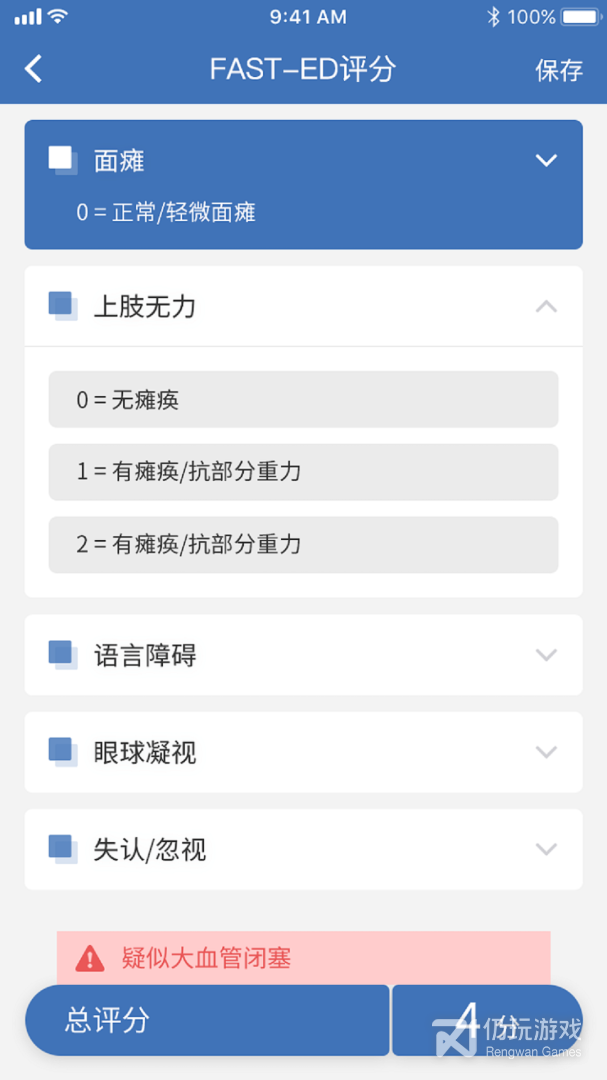Viewport: 607px width, 1080px height.
Task: Collapse the 上肢无力 section
Action: 546,305
